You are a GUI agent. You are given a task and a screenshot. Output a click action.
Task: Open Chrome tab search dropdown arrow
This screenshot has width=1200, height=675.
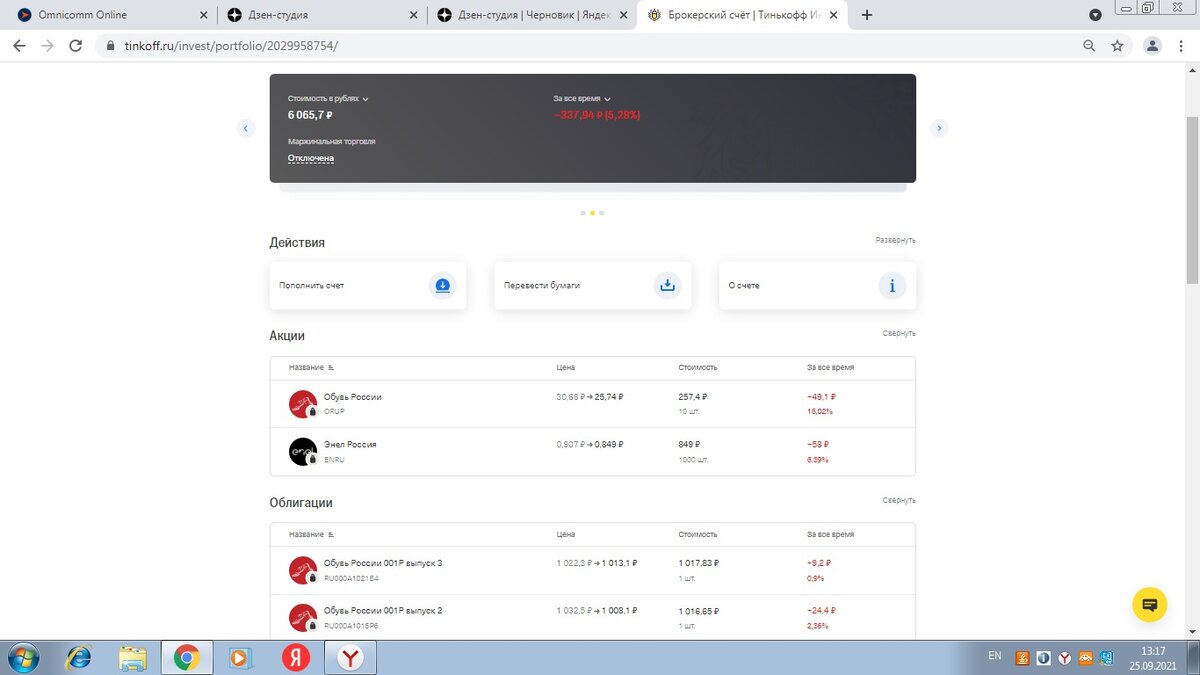pyautogui.click(x=1095, y=15)
